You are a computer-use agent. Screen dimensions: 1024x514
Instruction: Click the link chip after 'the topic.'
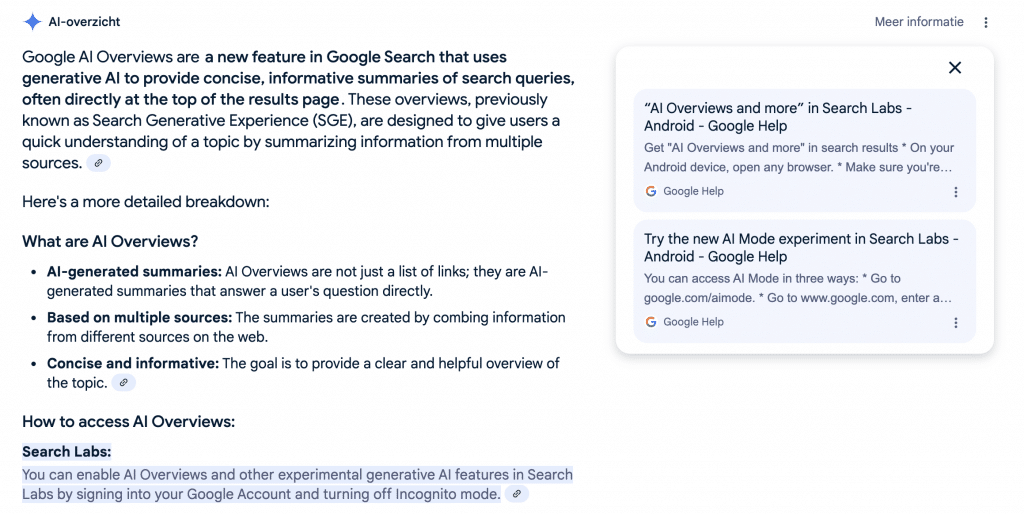coord(123,383)
